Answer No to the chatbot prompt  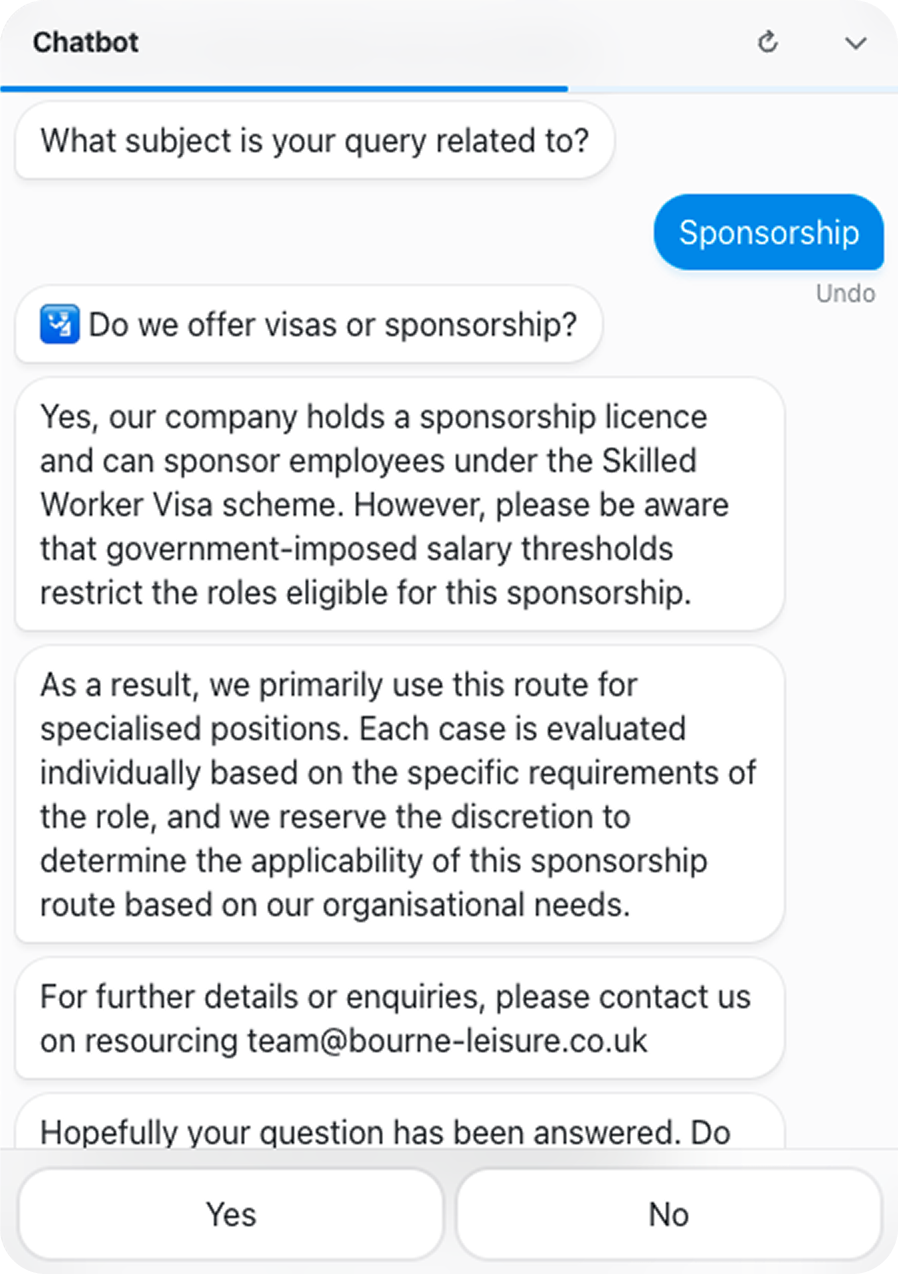point(669,1214)
